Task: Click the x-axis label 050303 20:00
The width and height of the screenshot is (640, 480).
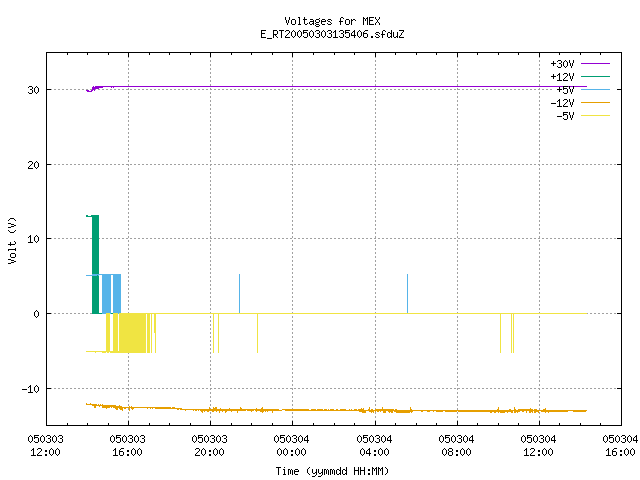Action: point(209,445)
